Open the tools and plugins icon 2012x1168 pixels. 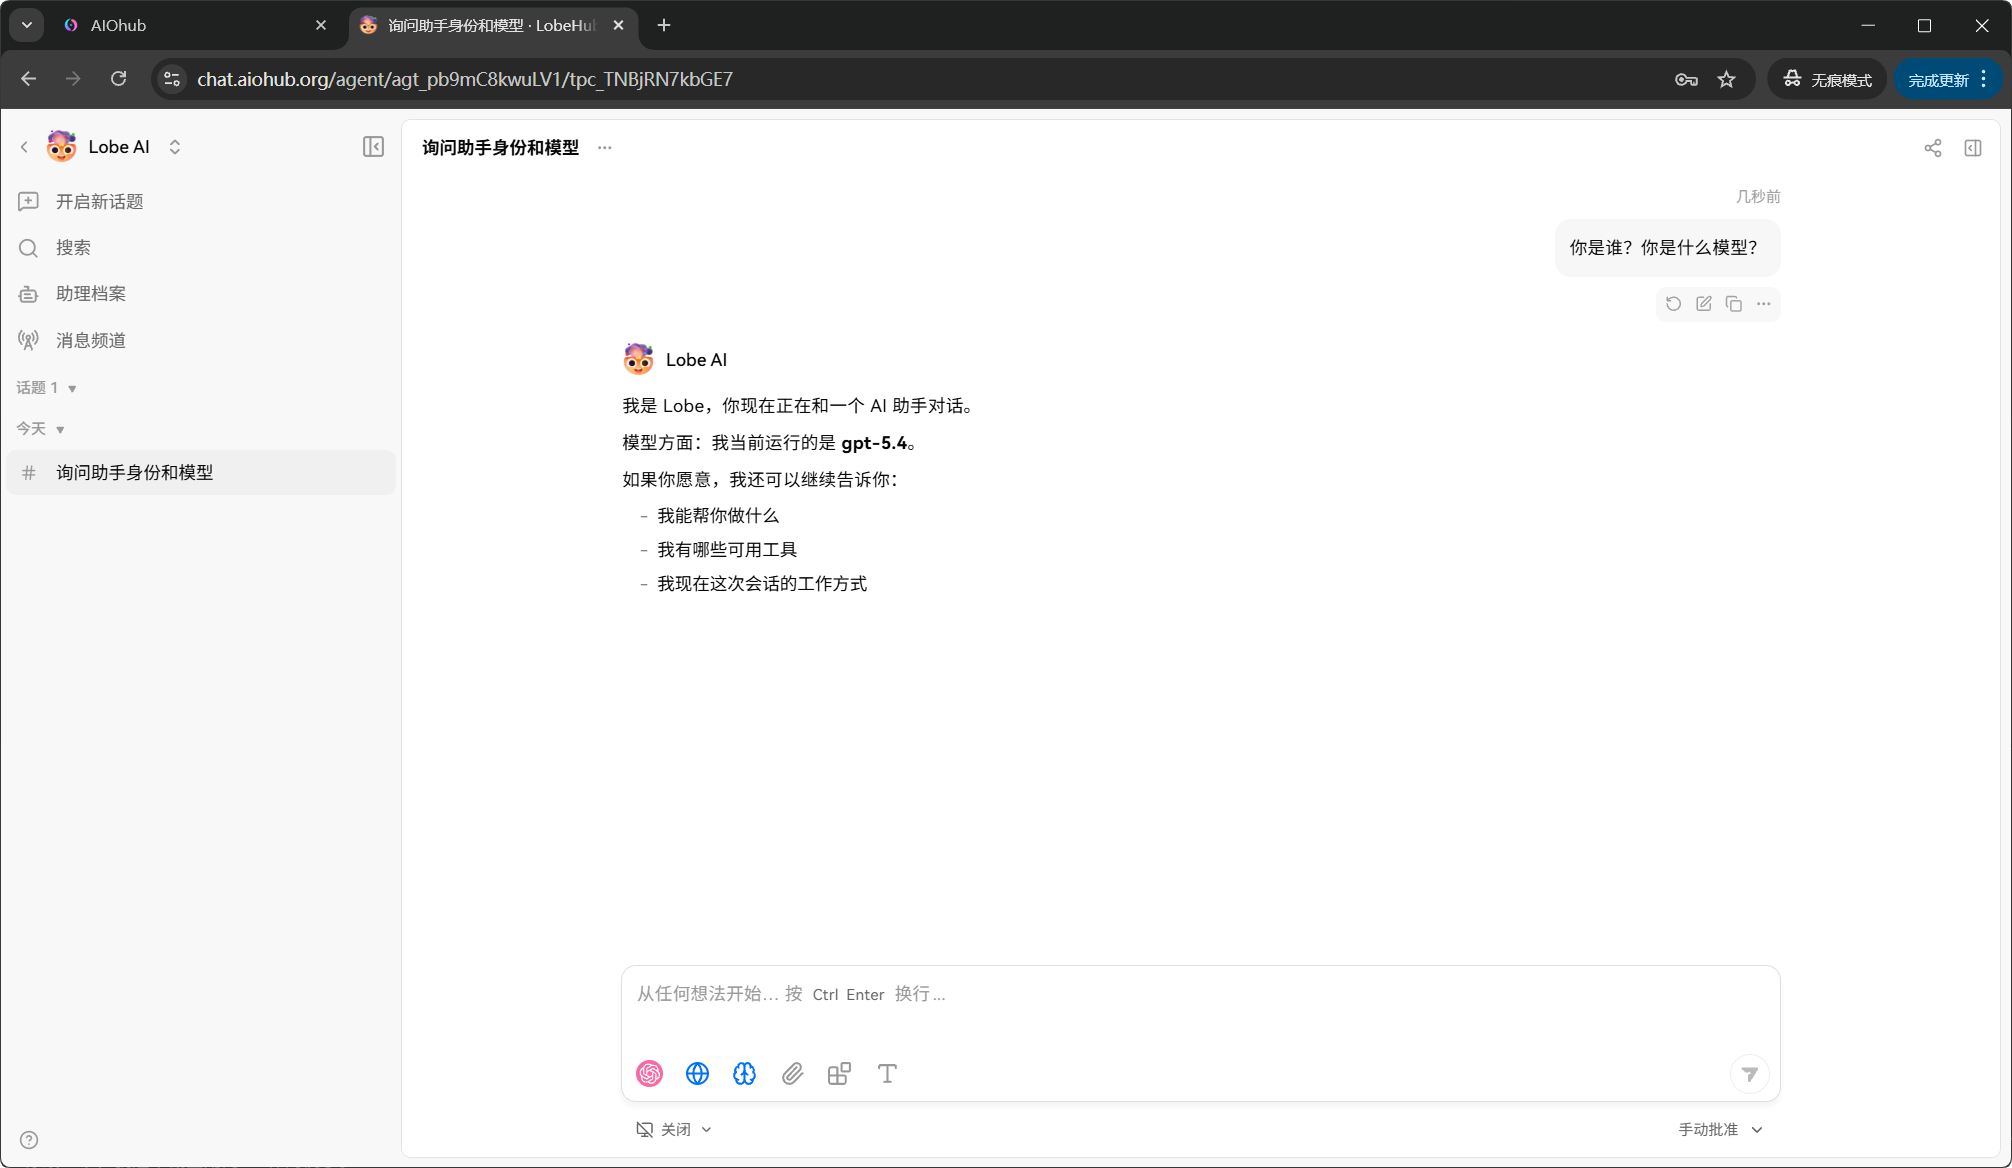pyautogui.click(x=840, y=1074)
